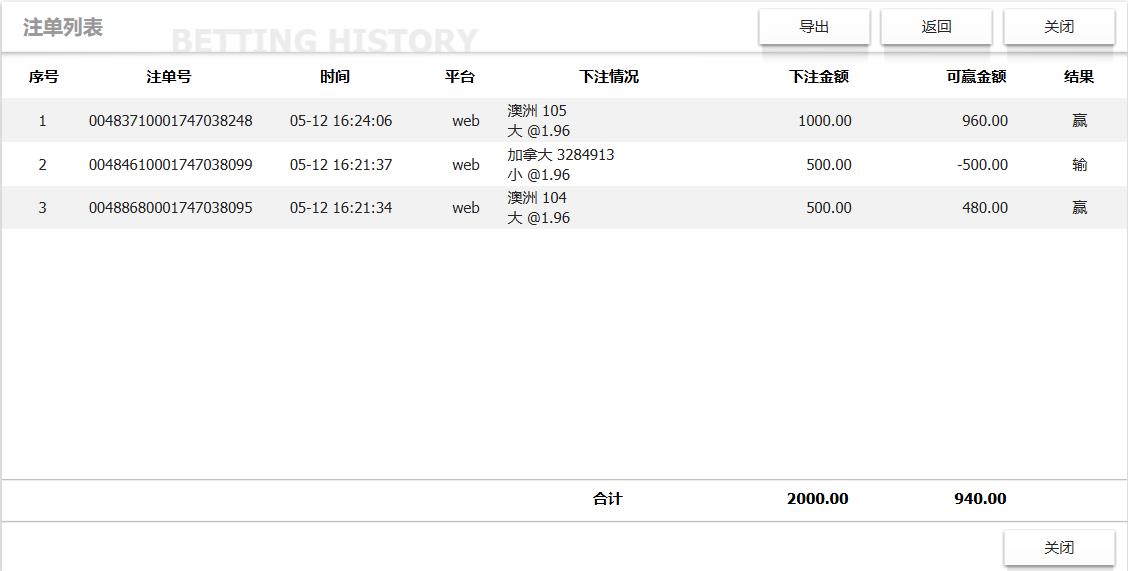Click the 澳洲 105 bet details

(x=537, y=111)
